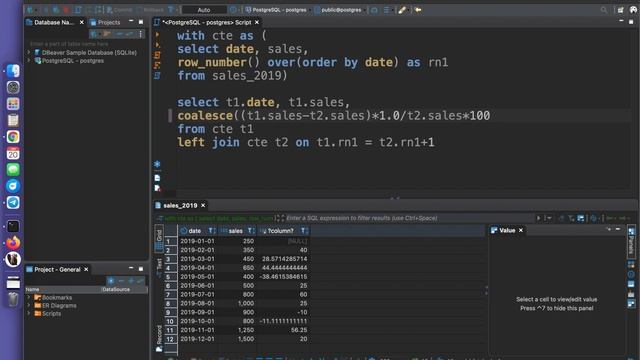The width and height of the screenshot is (640, 360).
Task: Open the Auto transaction mode dropdown
Action: point(204,10)
